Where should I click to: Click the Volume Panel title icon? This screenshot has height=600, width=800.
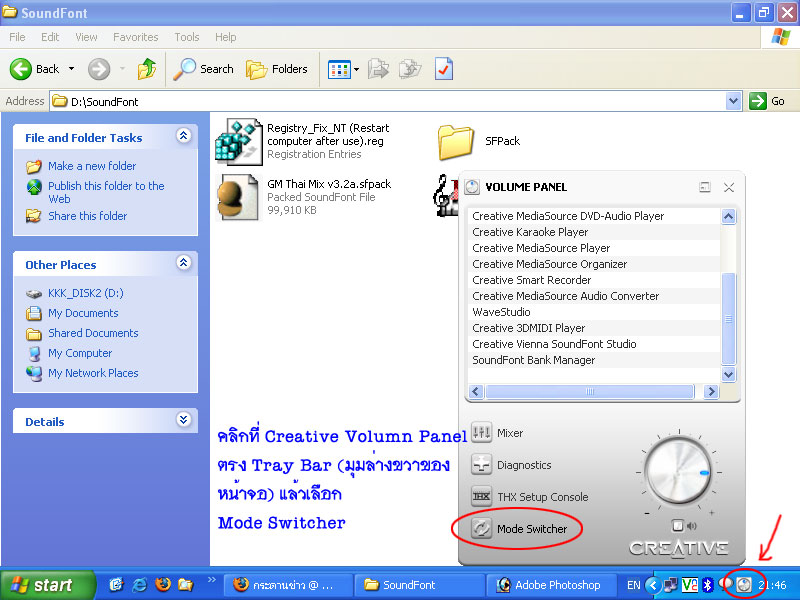click(x=472, y=187)
